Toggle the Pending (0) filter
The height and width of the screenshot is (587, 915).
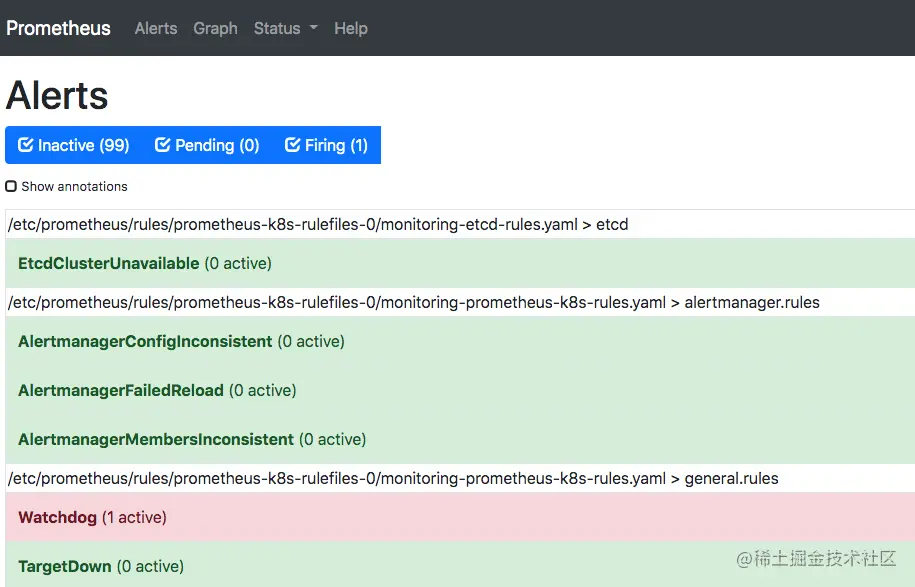(x=207, y=145)
